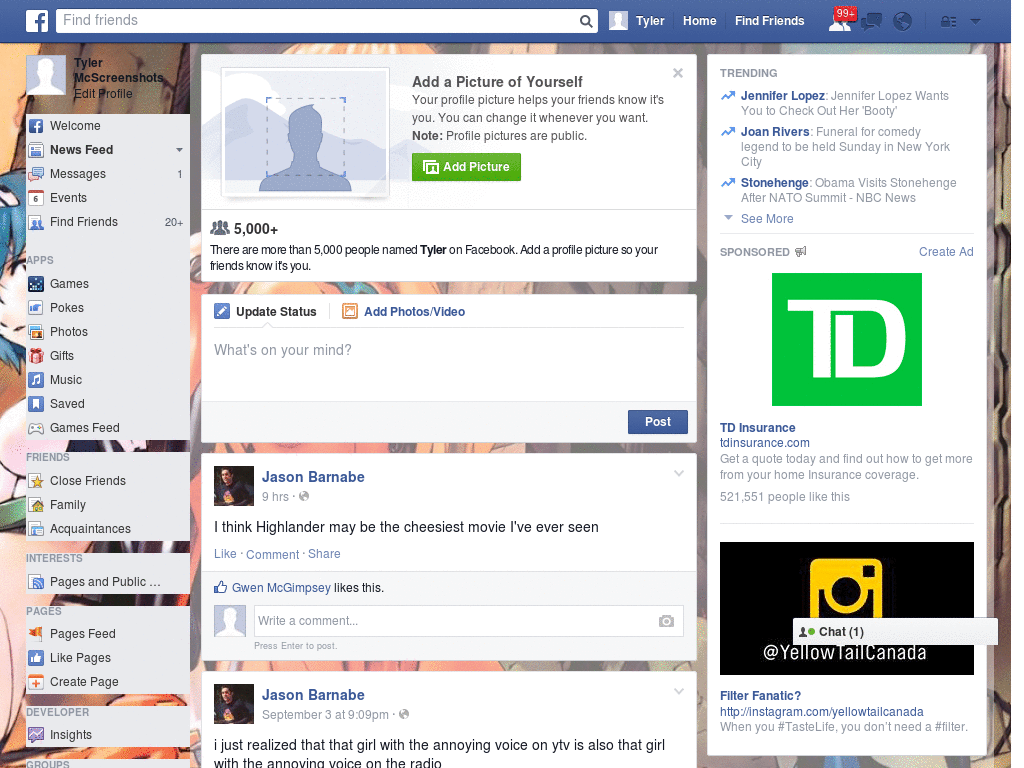1024x768 pixels.
Task: Click the Games Feed controller icon
Action: tap(36, 428)
